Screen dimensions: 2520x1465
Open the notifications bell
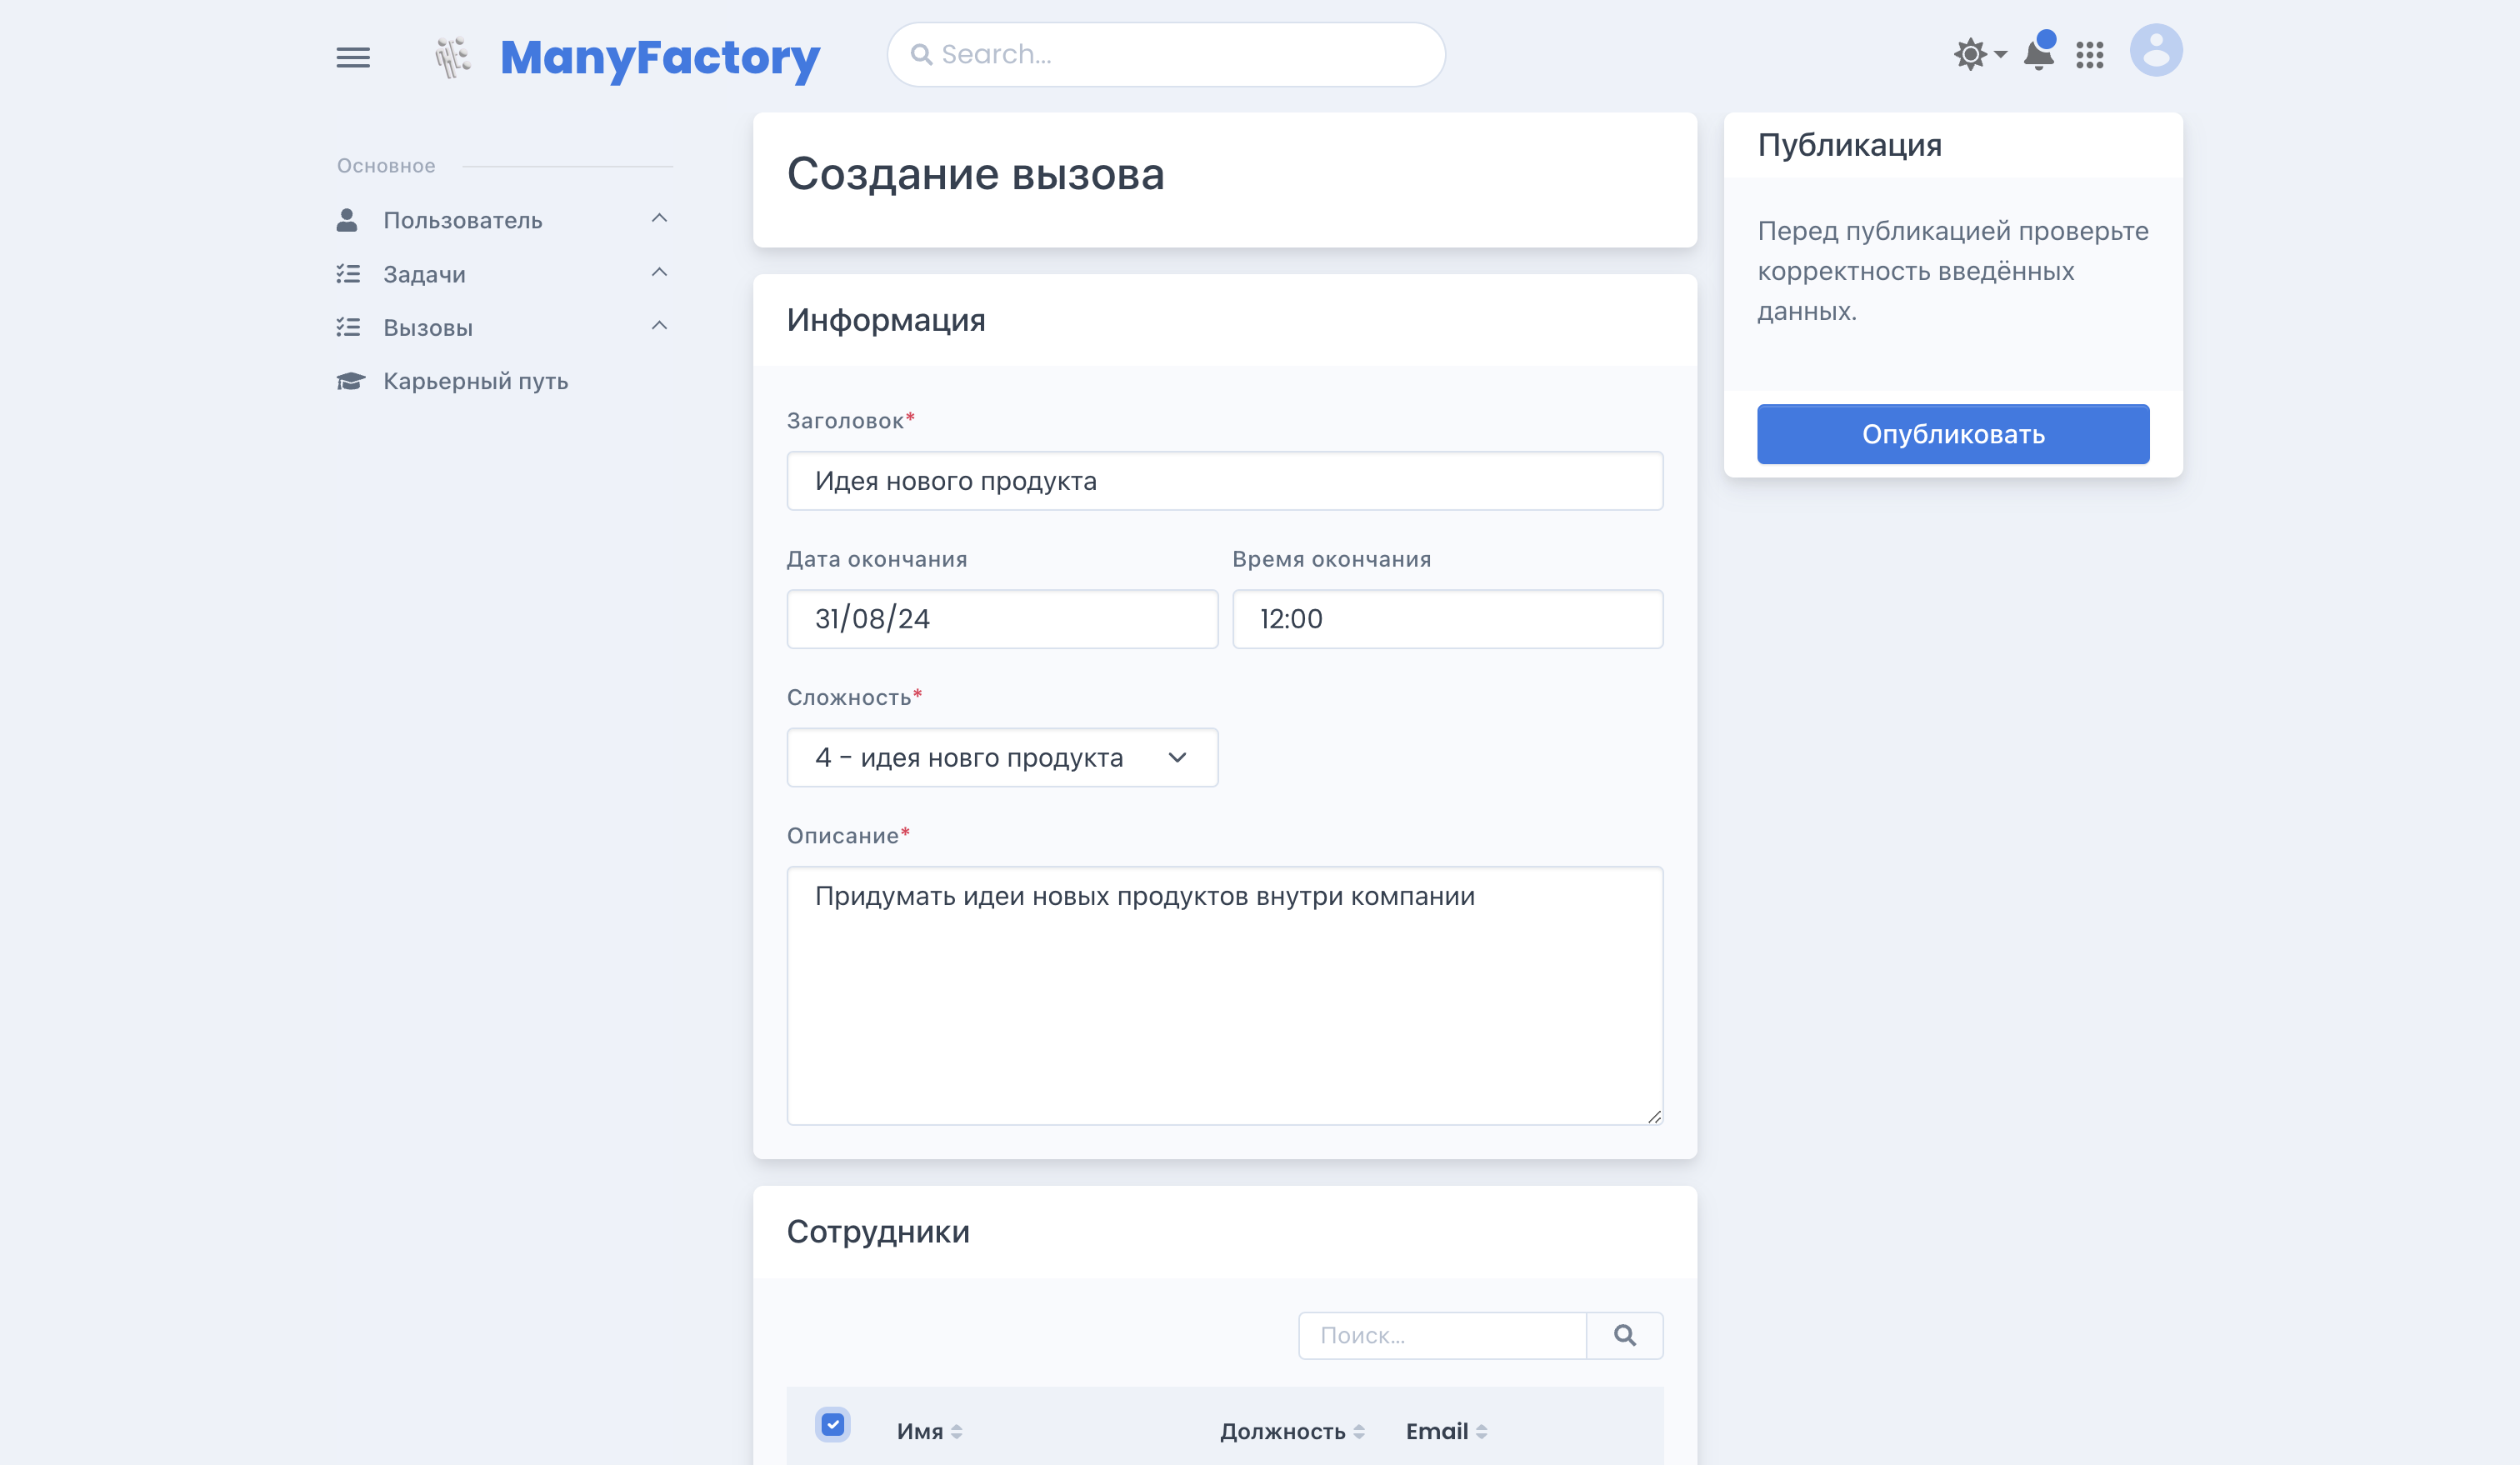pos(2038,54)
